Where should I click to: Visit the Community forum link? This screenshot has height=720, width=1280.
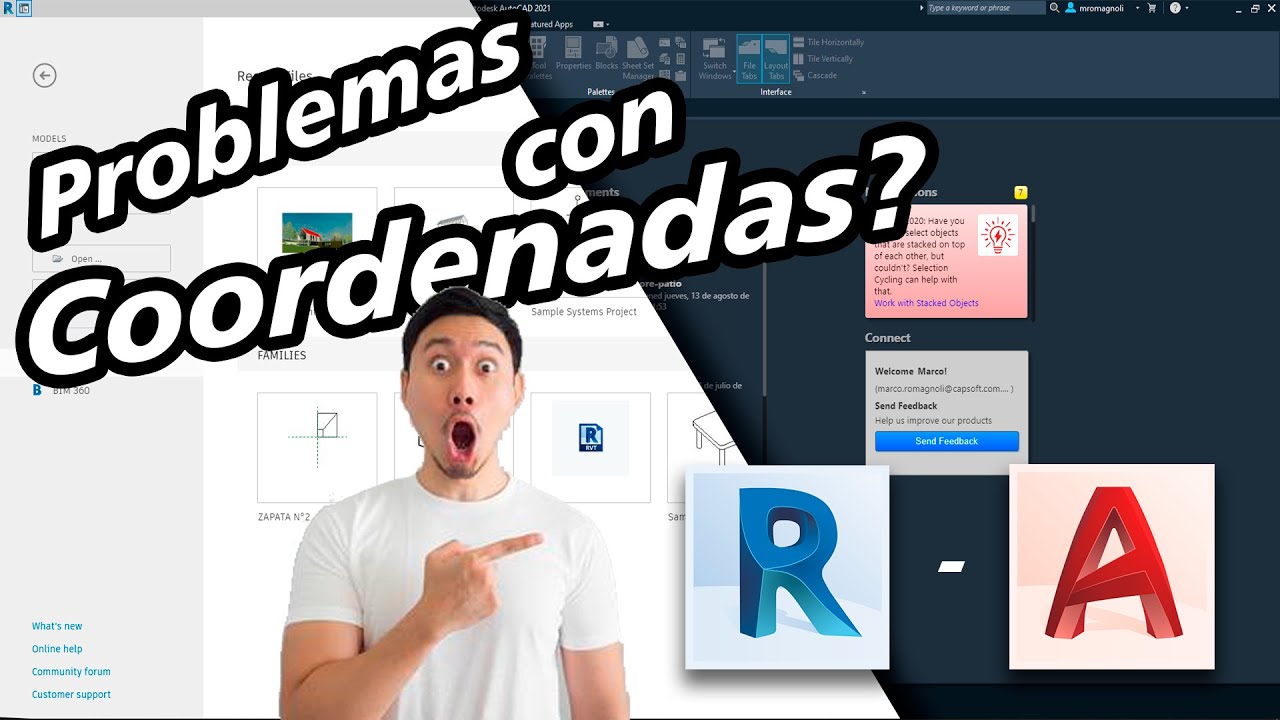point(71,672)
